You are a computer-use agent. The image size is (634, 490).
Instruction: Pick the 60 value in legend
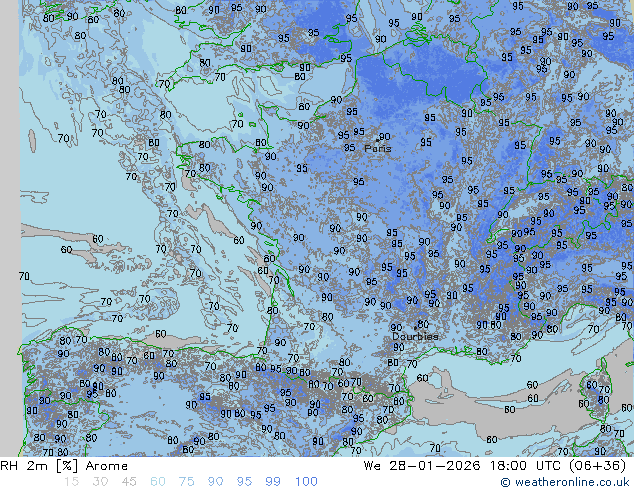click(158, 482)
